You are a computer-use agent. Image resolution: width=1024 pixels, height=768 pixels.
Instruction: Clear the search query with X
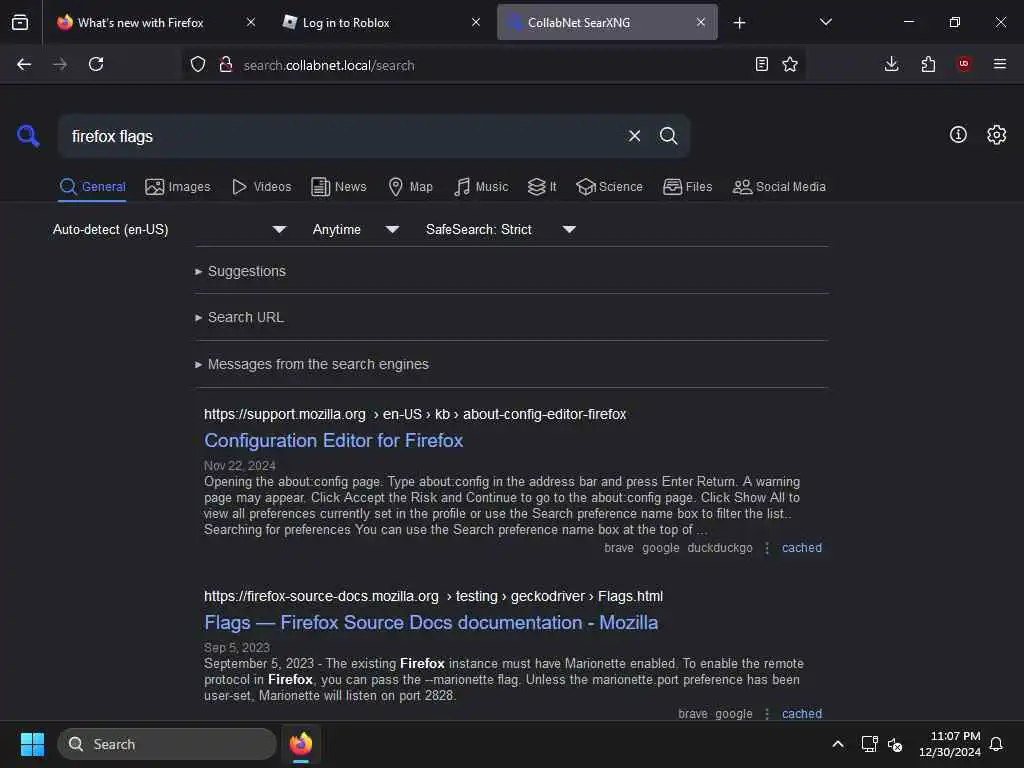click(x=634, y=136)
